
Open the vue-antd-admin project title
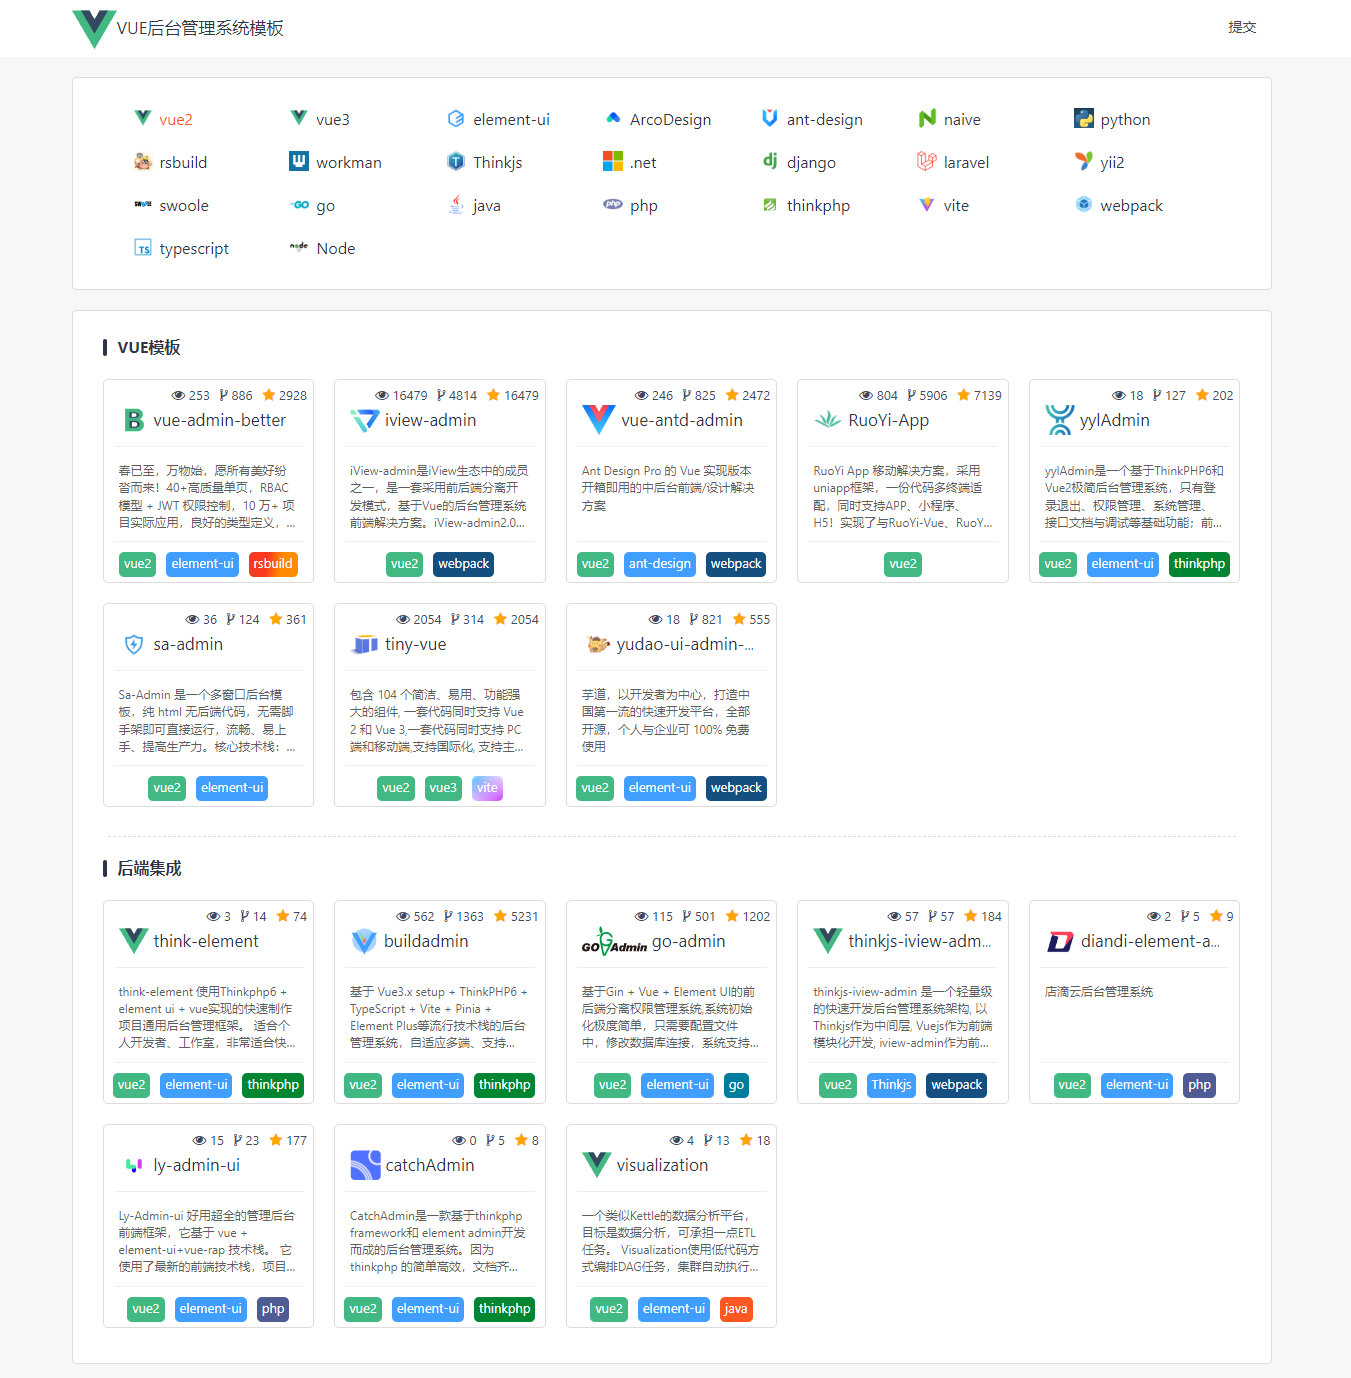click(x=682, y=420)
